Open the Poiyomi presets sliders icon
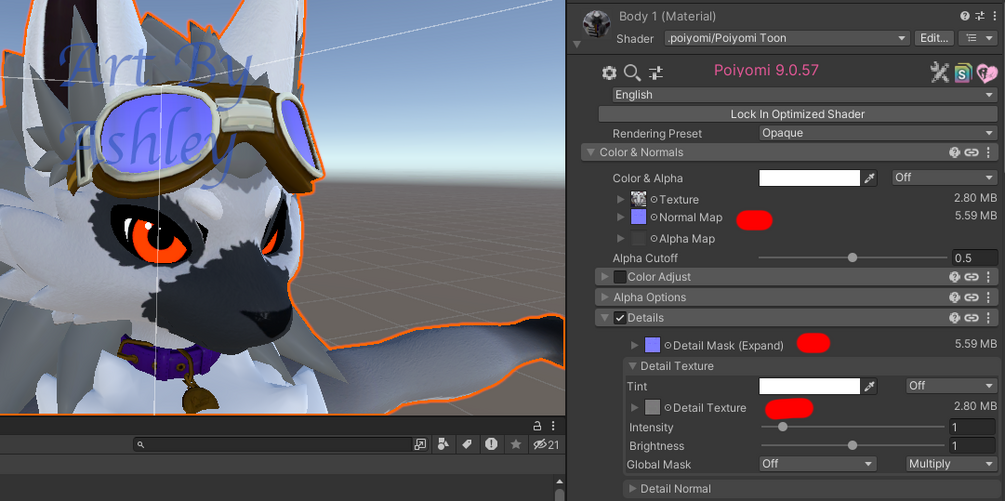 point(656,73)
